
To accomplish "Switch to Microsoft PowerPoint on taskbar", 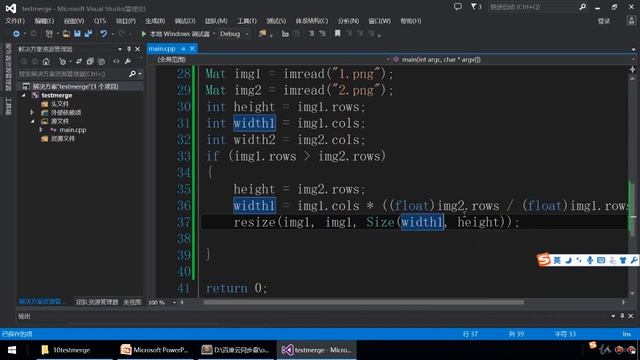I will tap(154, 350).
